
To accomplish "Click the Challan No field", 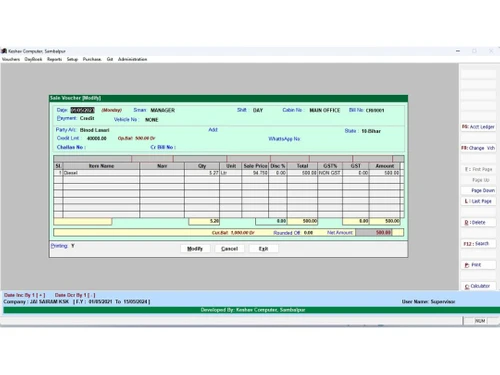I will coord(71,147).
